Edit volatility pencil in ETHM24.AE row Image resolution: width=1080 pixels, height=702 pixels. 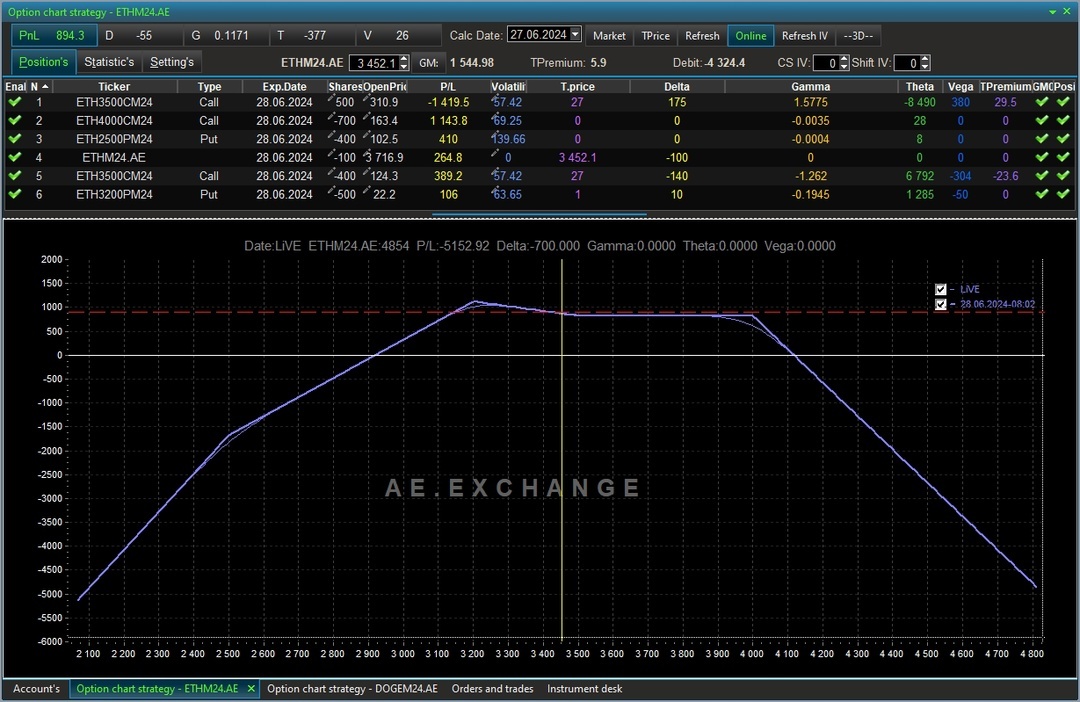[495, 154]
